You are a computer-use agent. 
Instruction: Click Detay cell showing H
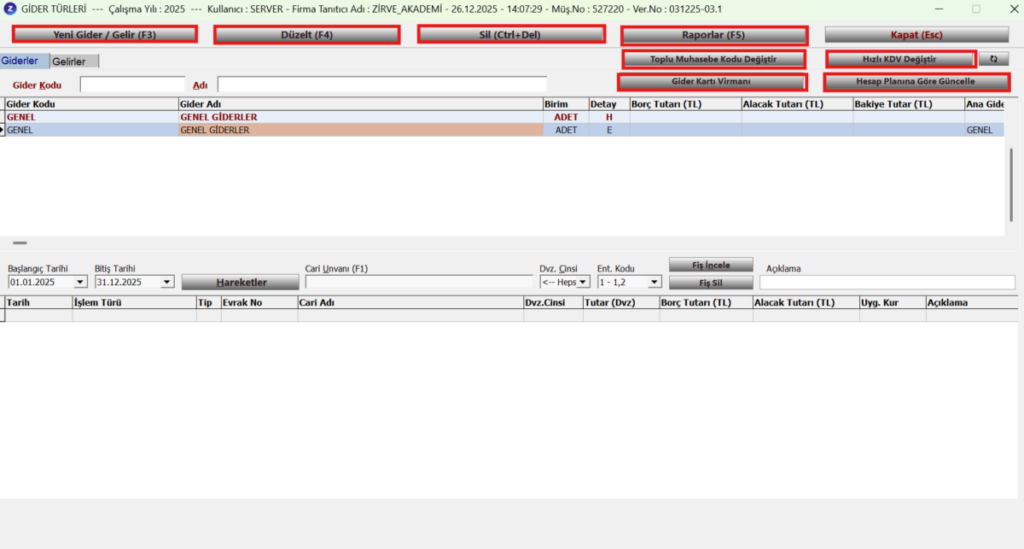click(x=609, y=117)
